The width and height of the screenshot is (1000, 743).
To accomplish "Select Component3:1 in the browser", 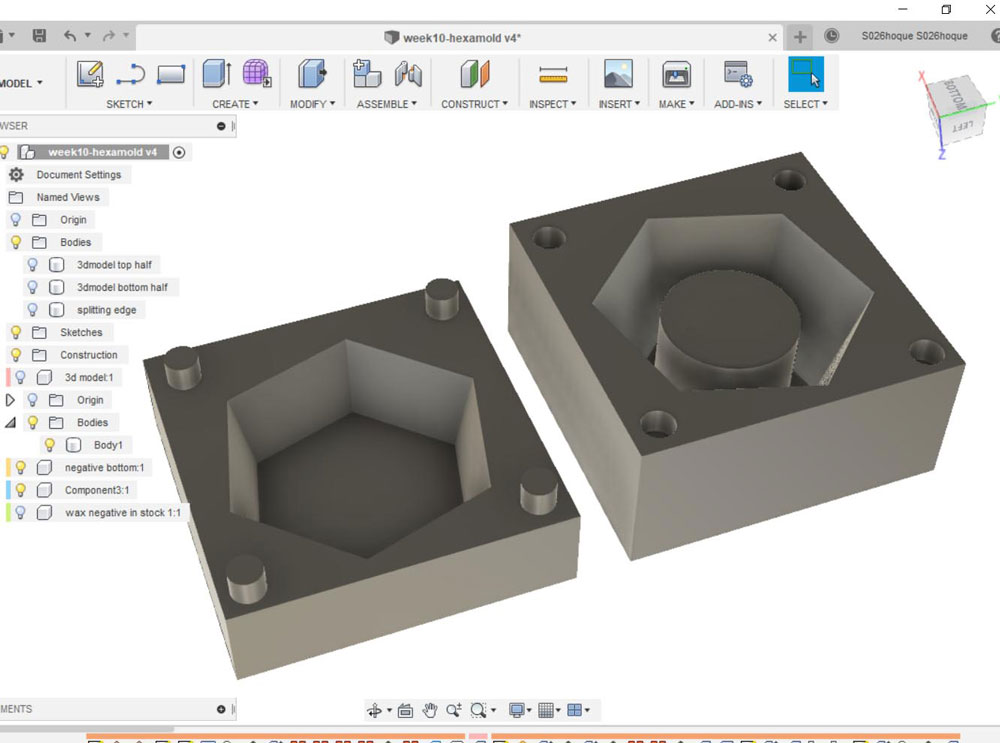I will (x=97, y=490).
